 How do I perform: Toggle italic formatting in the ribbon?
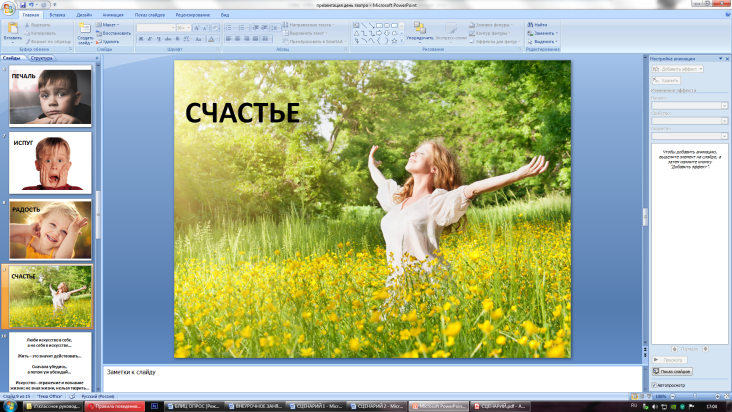pyautogui.click(x=149, y=39)
